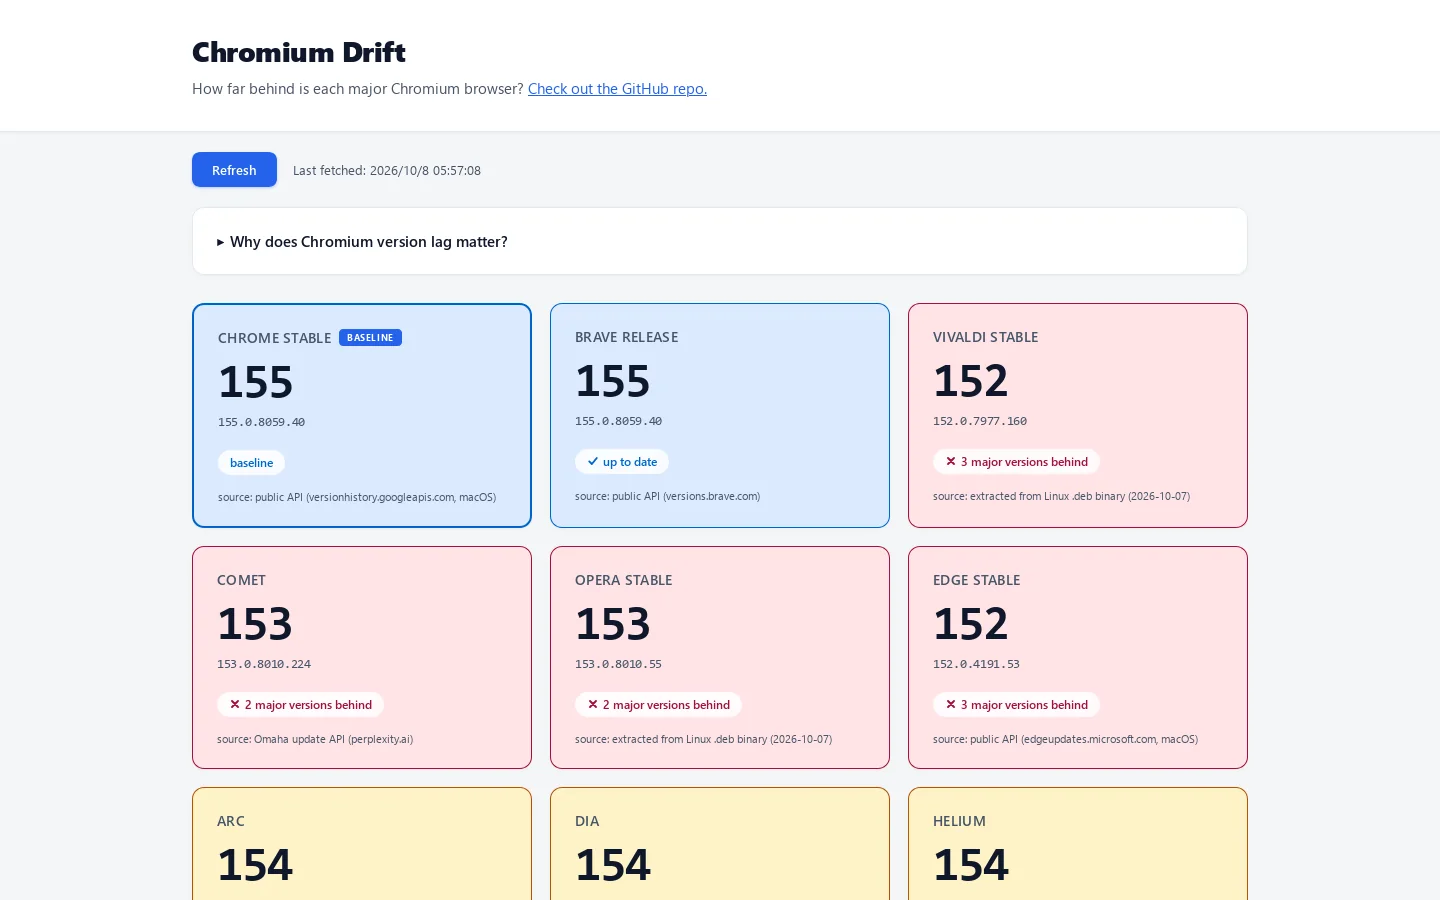Click the 'DIA' card title
Viewport: 1440px width, 900px height.
tap(587, 821)
